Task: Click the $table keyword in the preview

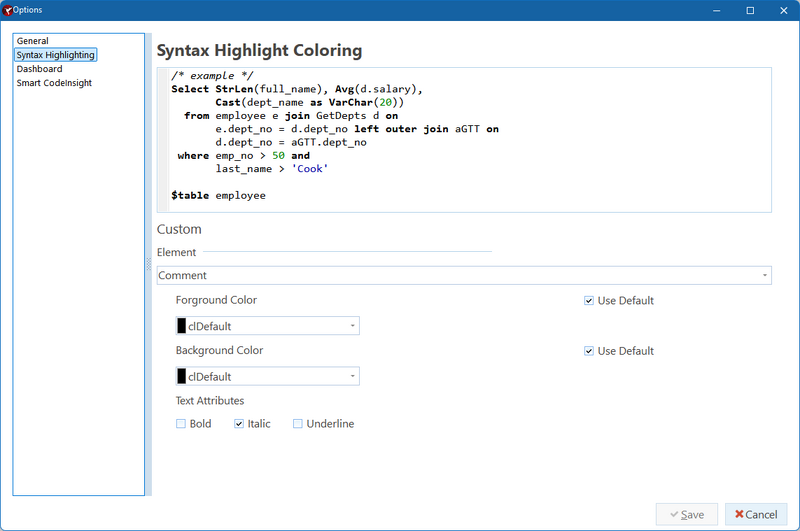Action: click(x=190, y=195)
